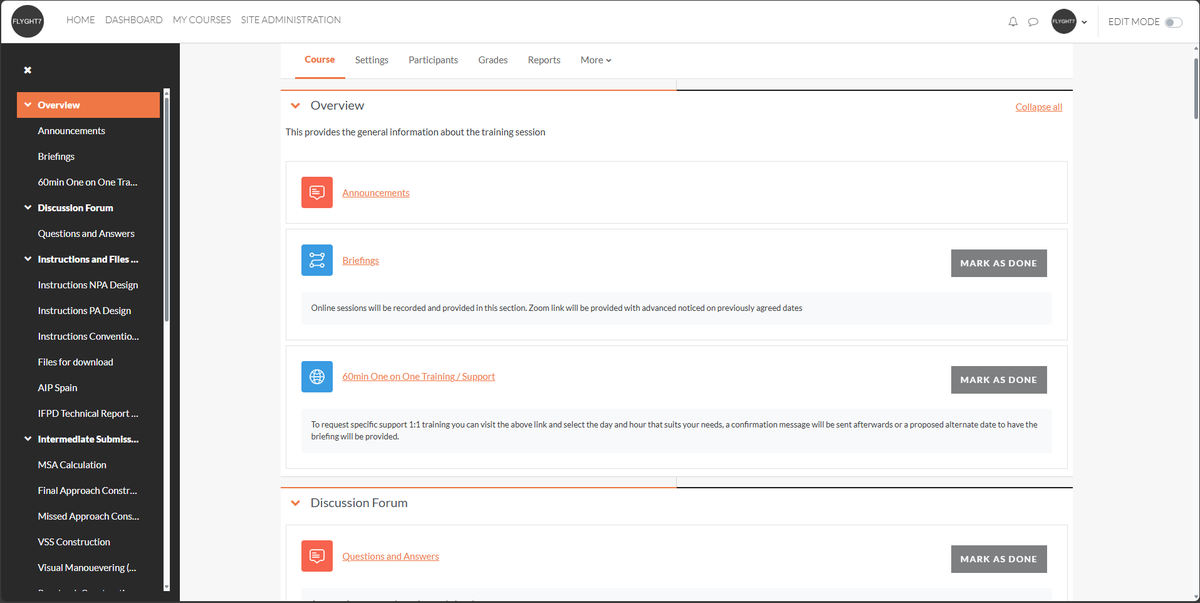
Task: Mark Questions and Answers as done
Action: (999, 559)
